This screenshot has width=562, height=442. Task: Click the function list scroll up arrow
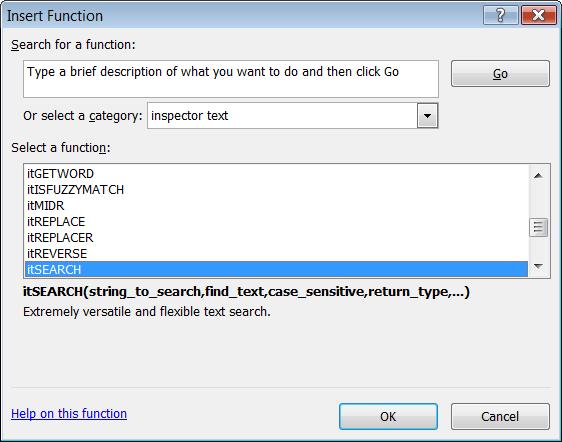click(538, 175)
